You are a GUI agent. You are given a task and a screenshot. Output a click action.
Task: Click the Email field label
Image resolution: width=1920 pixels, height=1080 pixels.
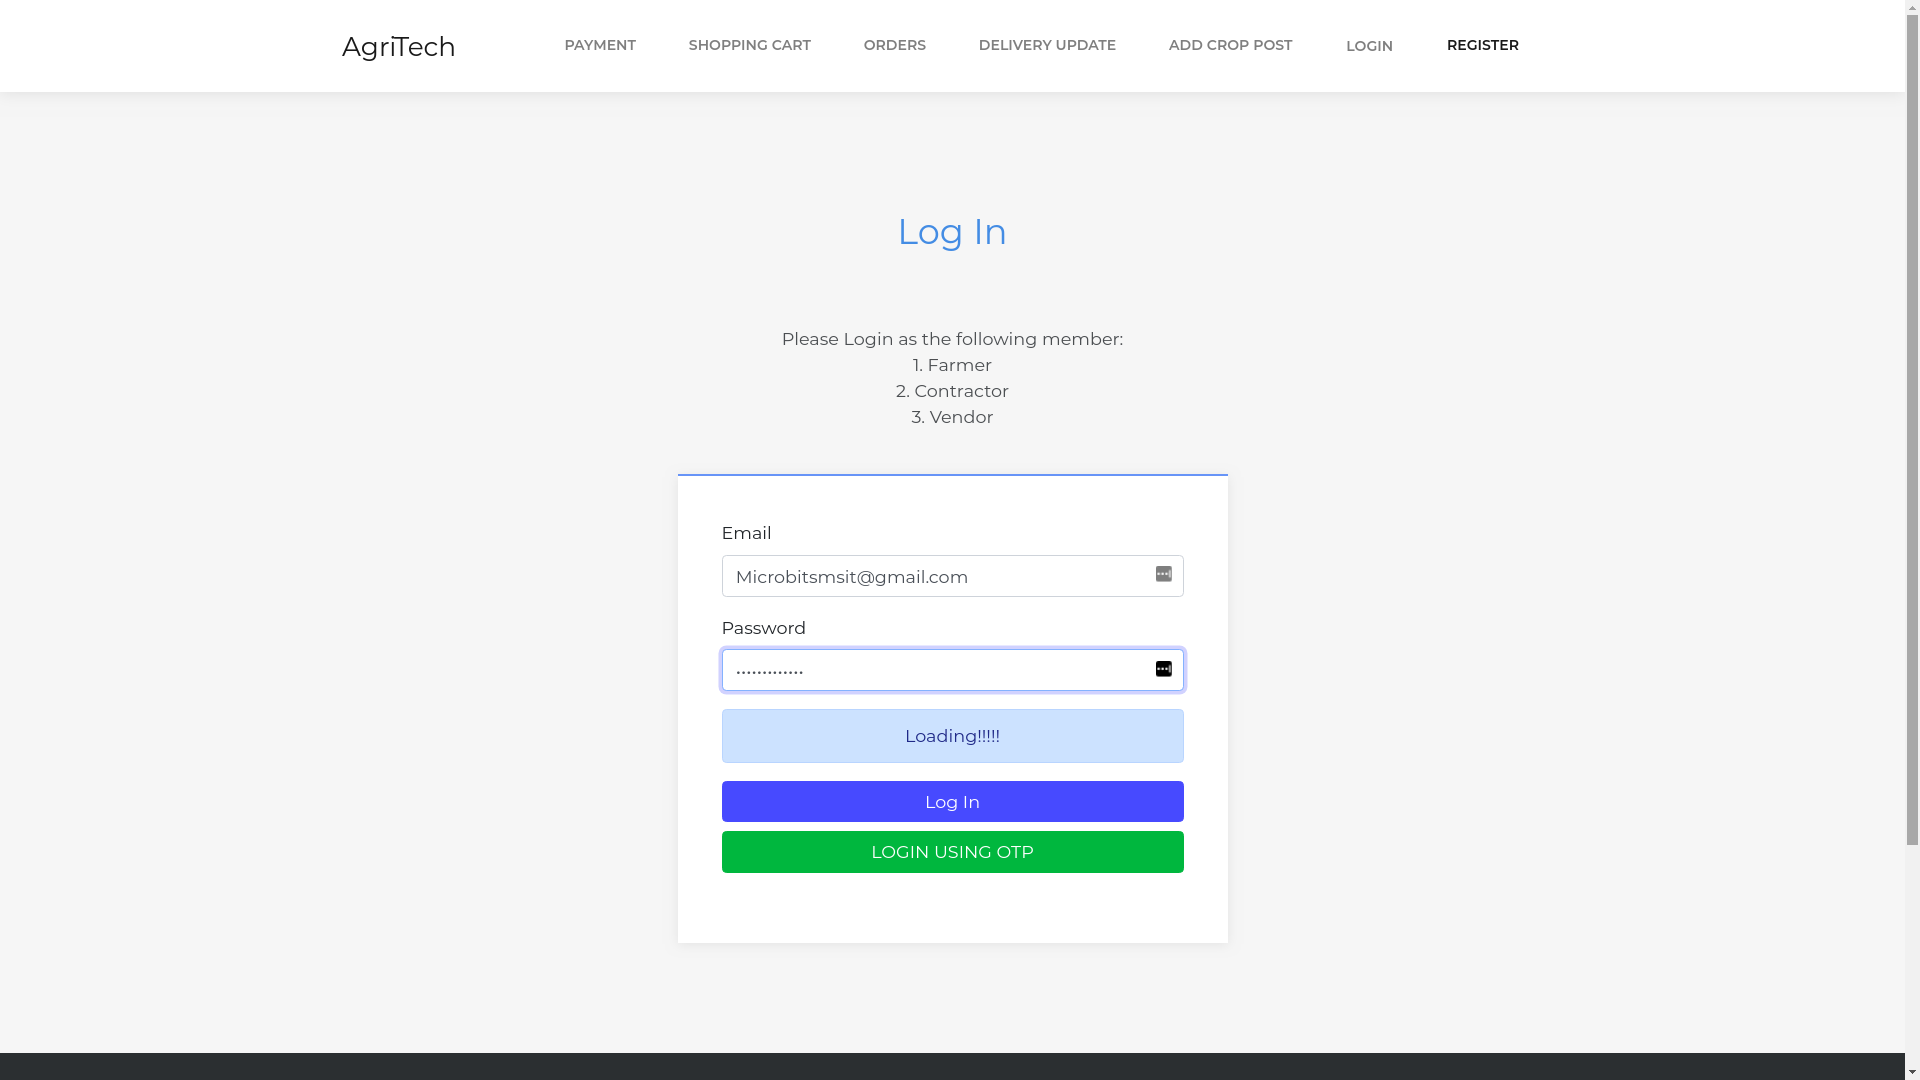[x=746, y=533]
